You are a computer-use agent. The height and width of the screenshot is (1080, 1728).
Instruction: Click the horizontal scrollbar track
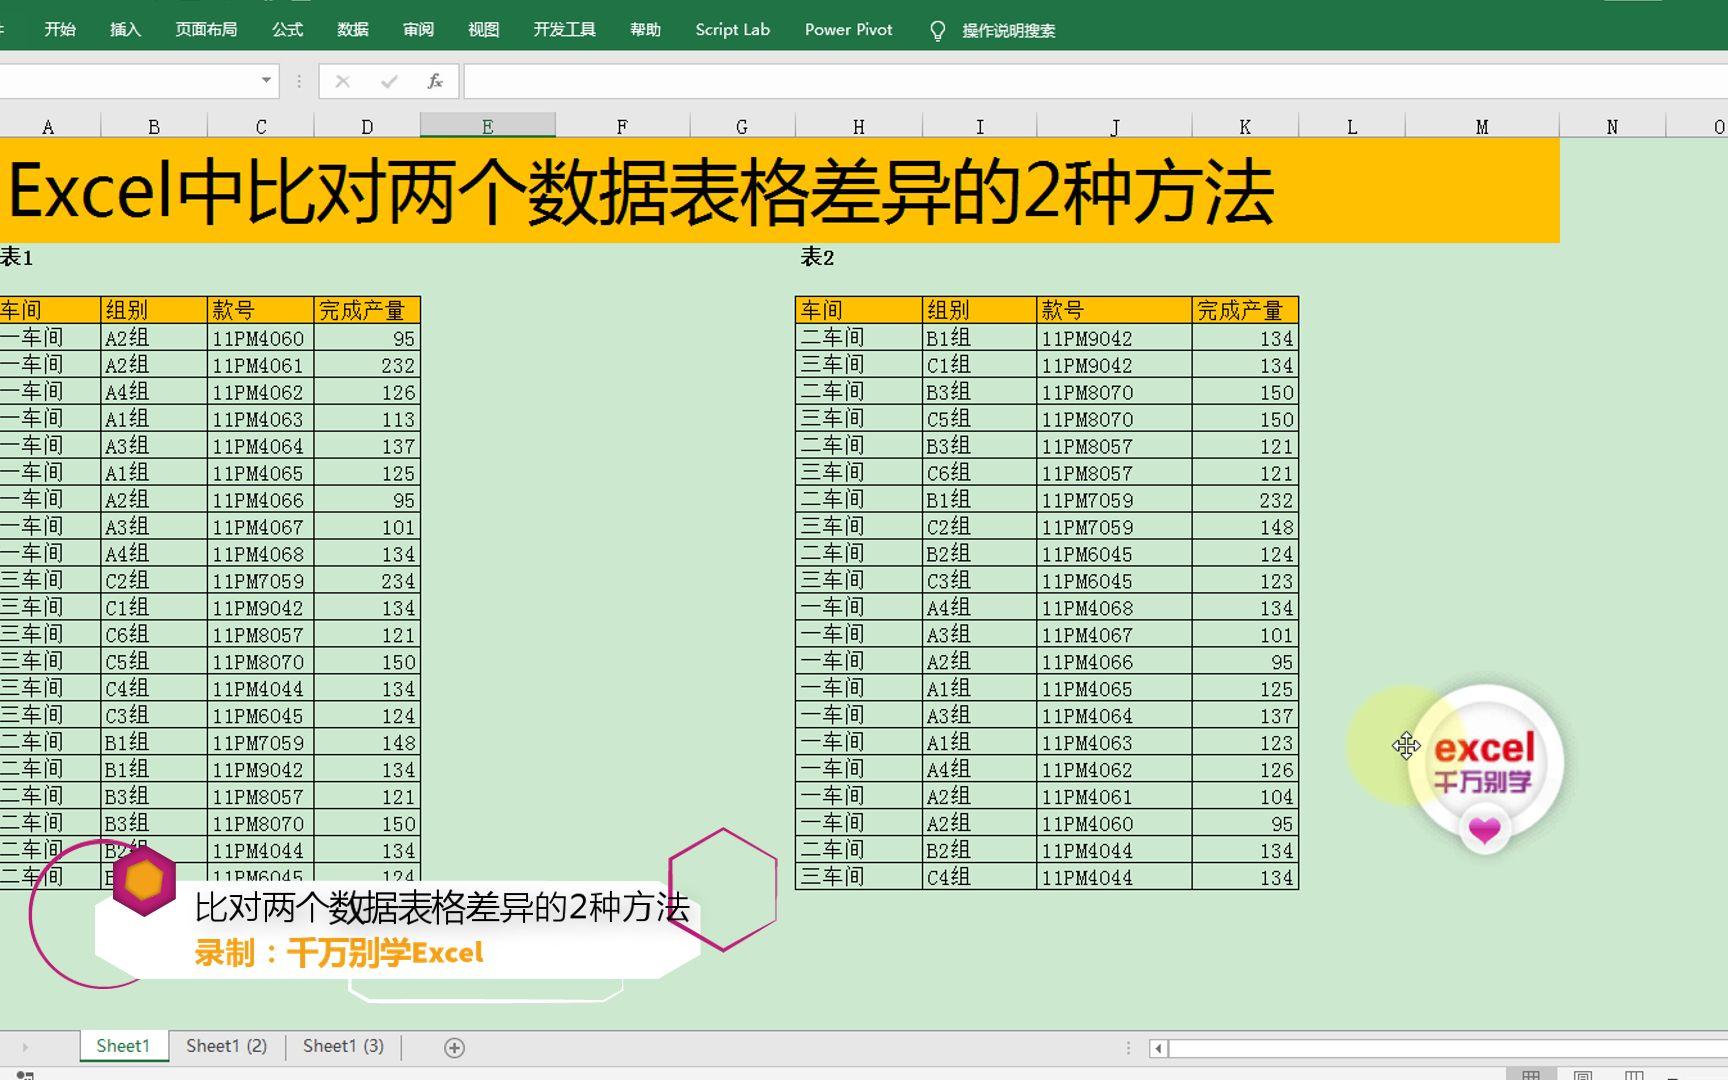(x=1448, y=1048)
